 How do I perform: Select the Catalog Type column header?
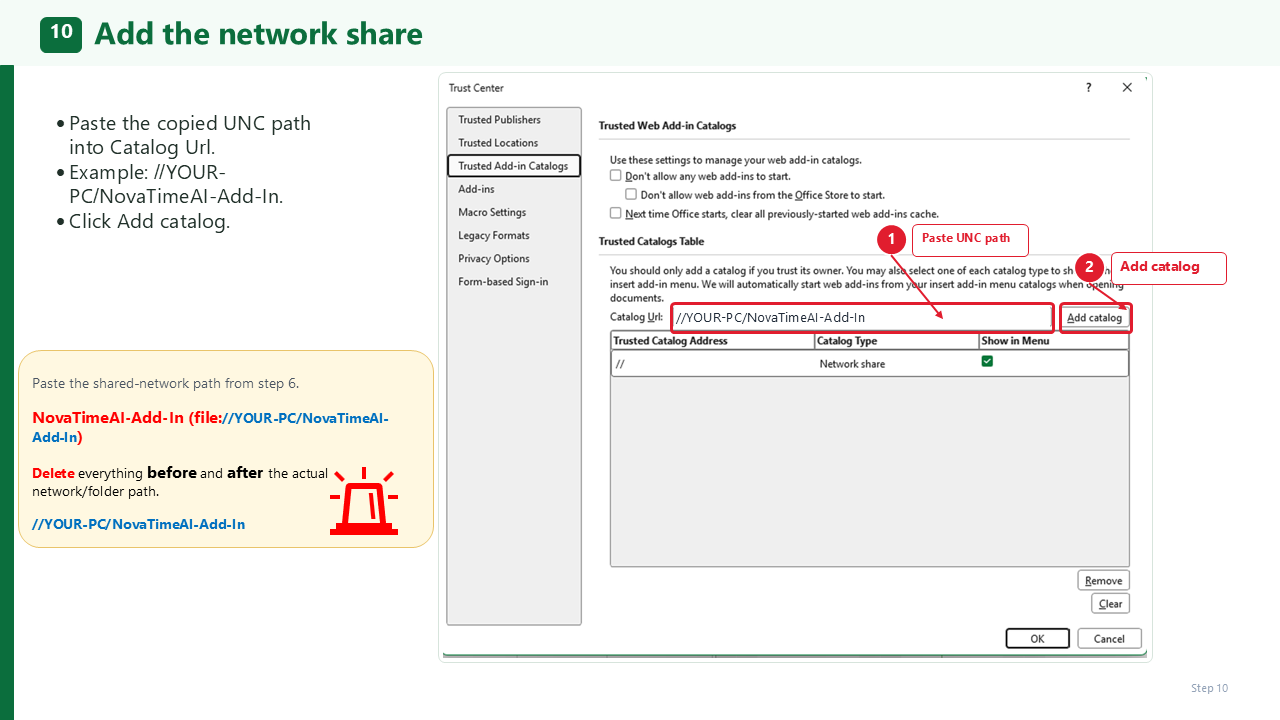tap(897, 341)
